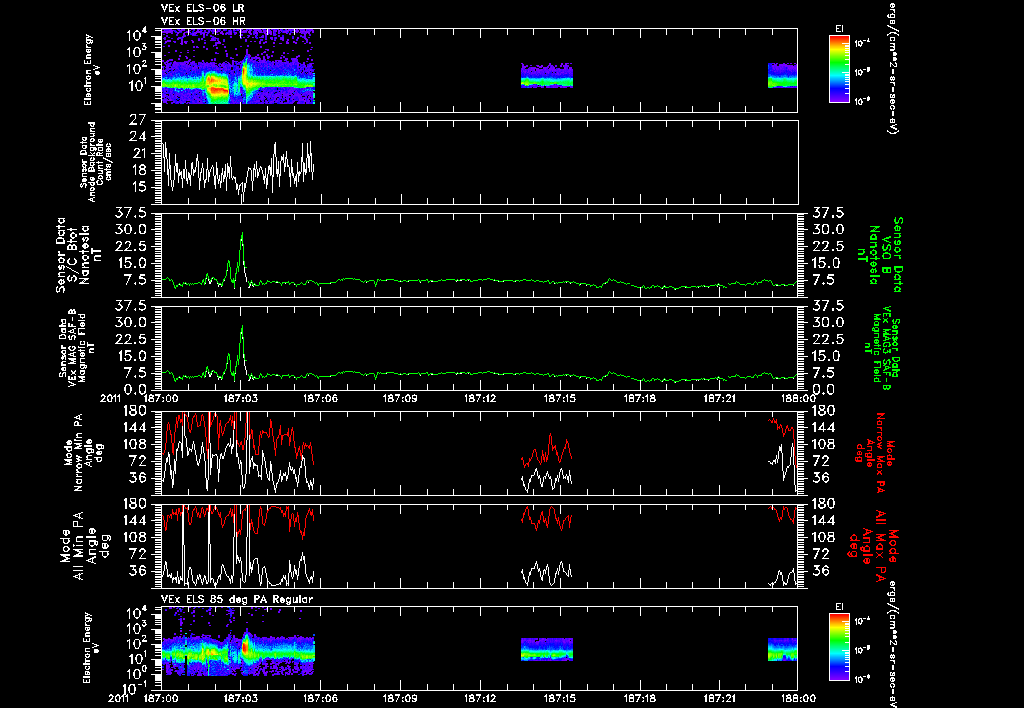Click the white count rate trace in second panel

(x=238, y=170)
